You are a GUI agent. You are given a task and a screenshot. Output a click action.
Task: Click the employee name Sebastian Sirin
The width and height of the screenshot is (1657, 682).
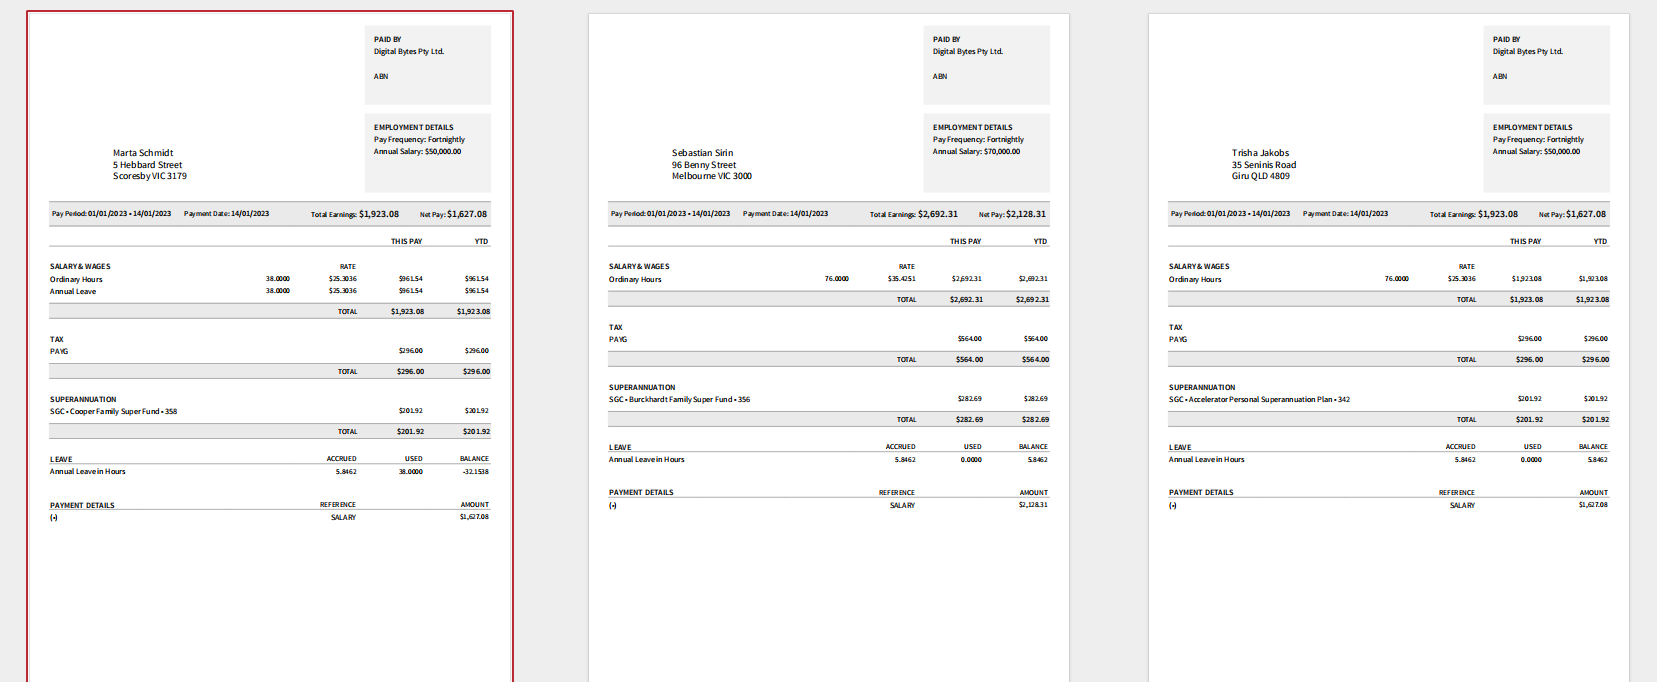point(702,153)
